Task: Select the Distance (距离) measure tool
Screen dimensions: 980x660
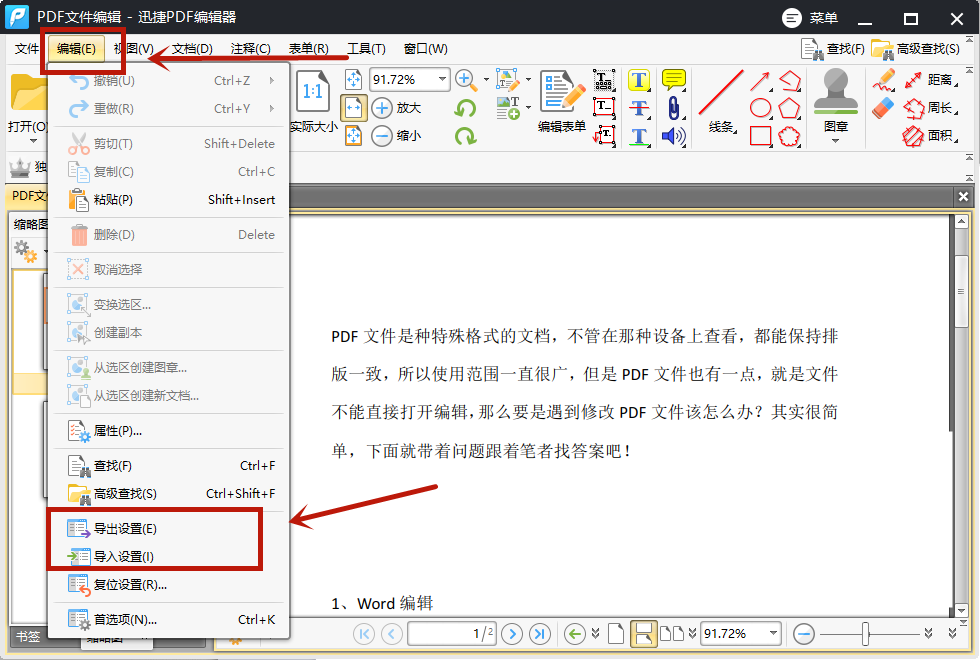Action: pos(927,80)
